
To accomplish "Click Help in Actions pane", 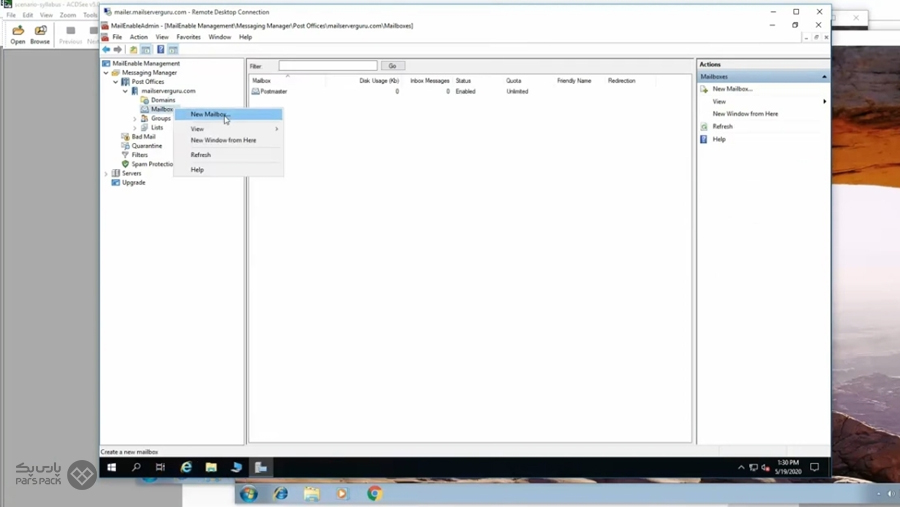I will pos(719,139).
